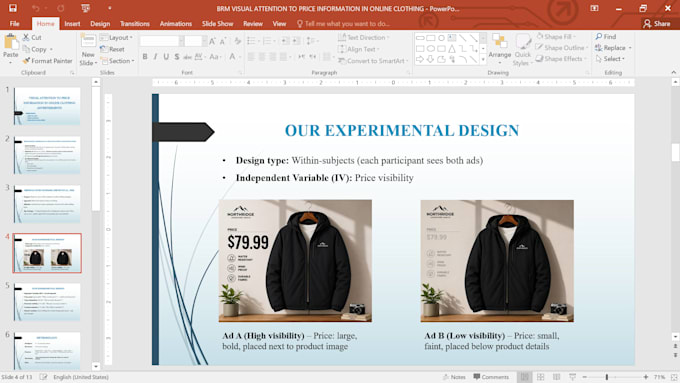Open the Text Direction dropdown
680x383 pixels.
tap(364, 37)
